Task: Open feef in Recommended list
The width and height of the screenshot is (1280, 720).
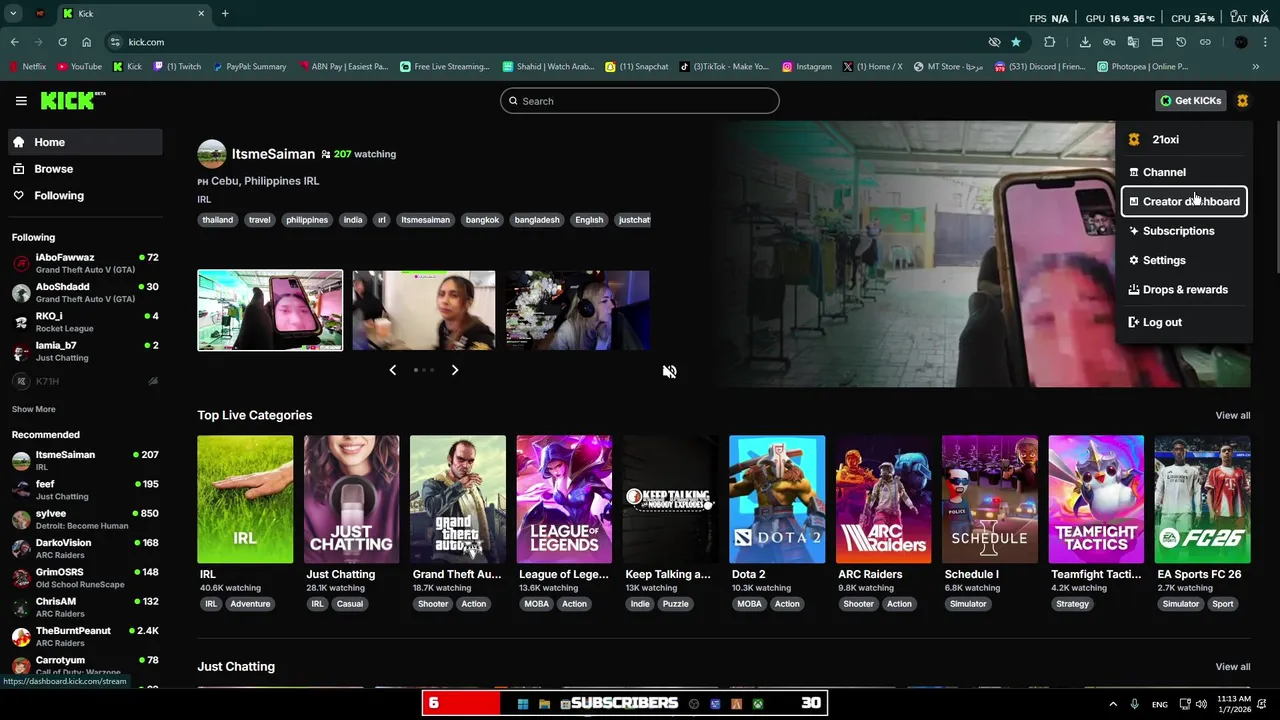Action: pos(85,490)
